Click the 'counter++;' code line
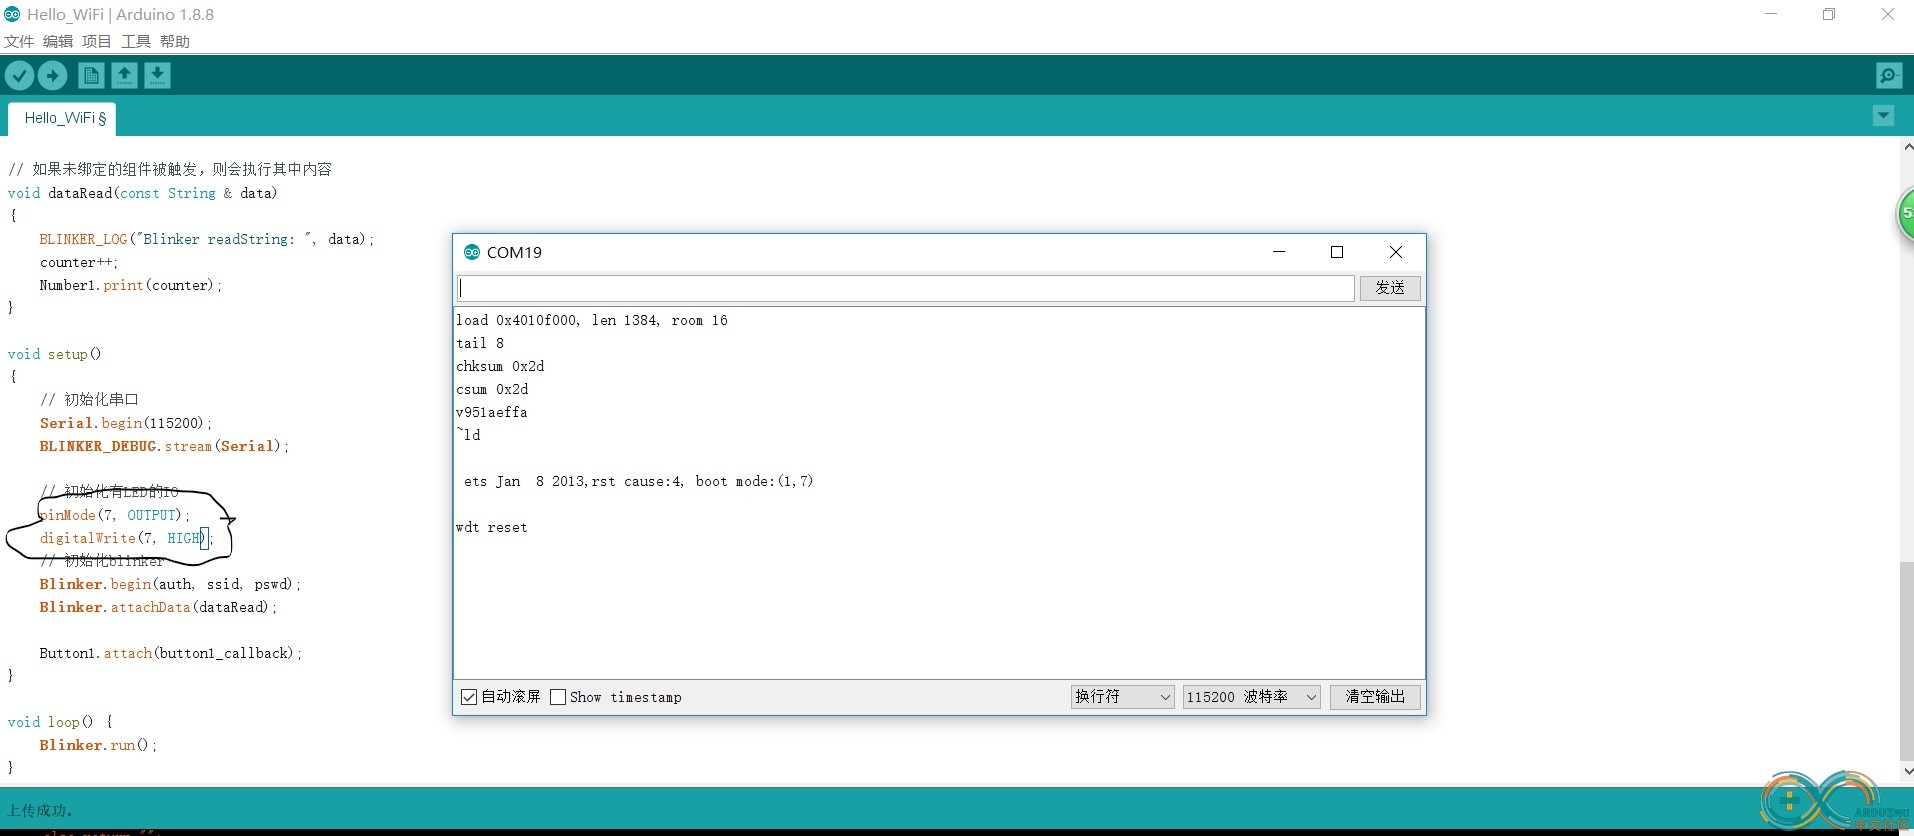The image size is (1914, 836). 79,262
